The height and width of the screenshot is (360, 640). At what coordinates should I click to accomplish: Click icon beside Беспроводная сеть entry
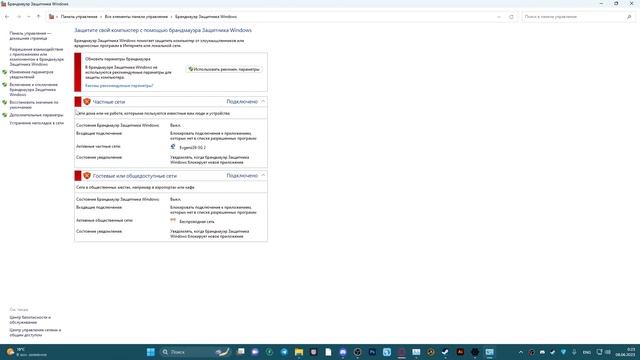(x=173, y=220)
